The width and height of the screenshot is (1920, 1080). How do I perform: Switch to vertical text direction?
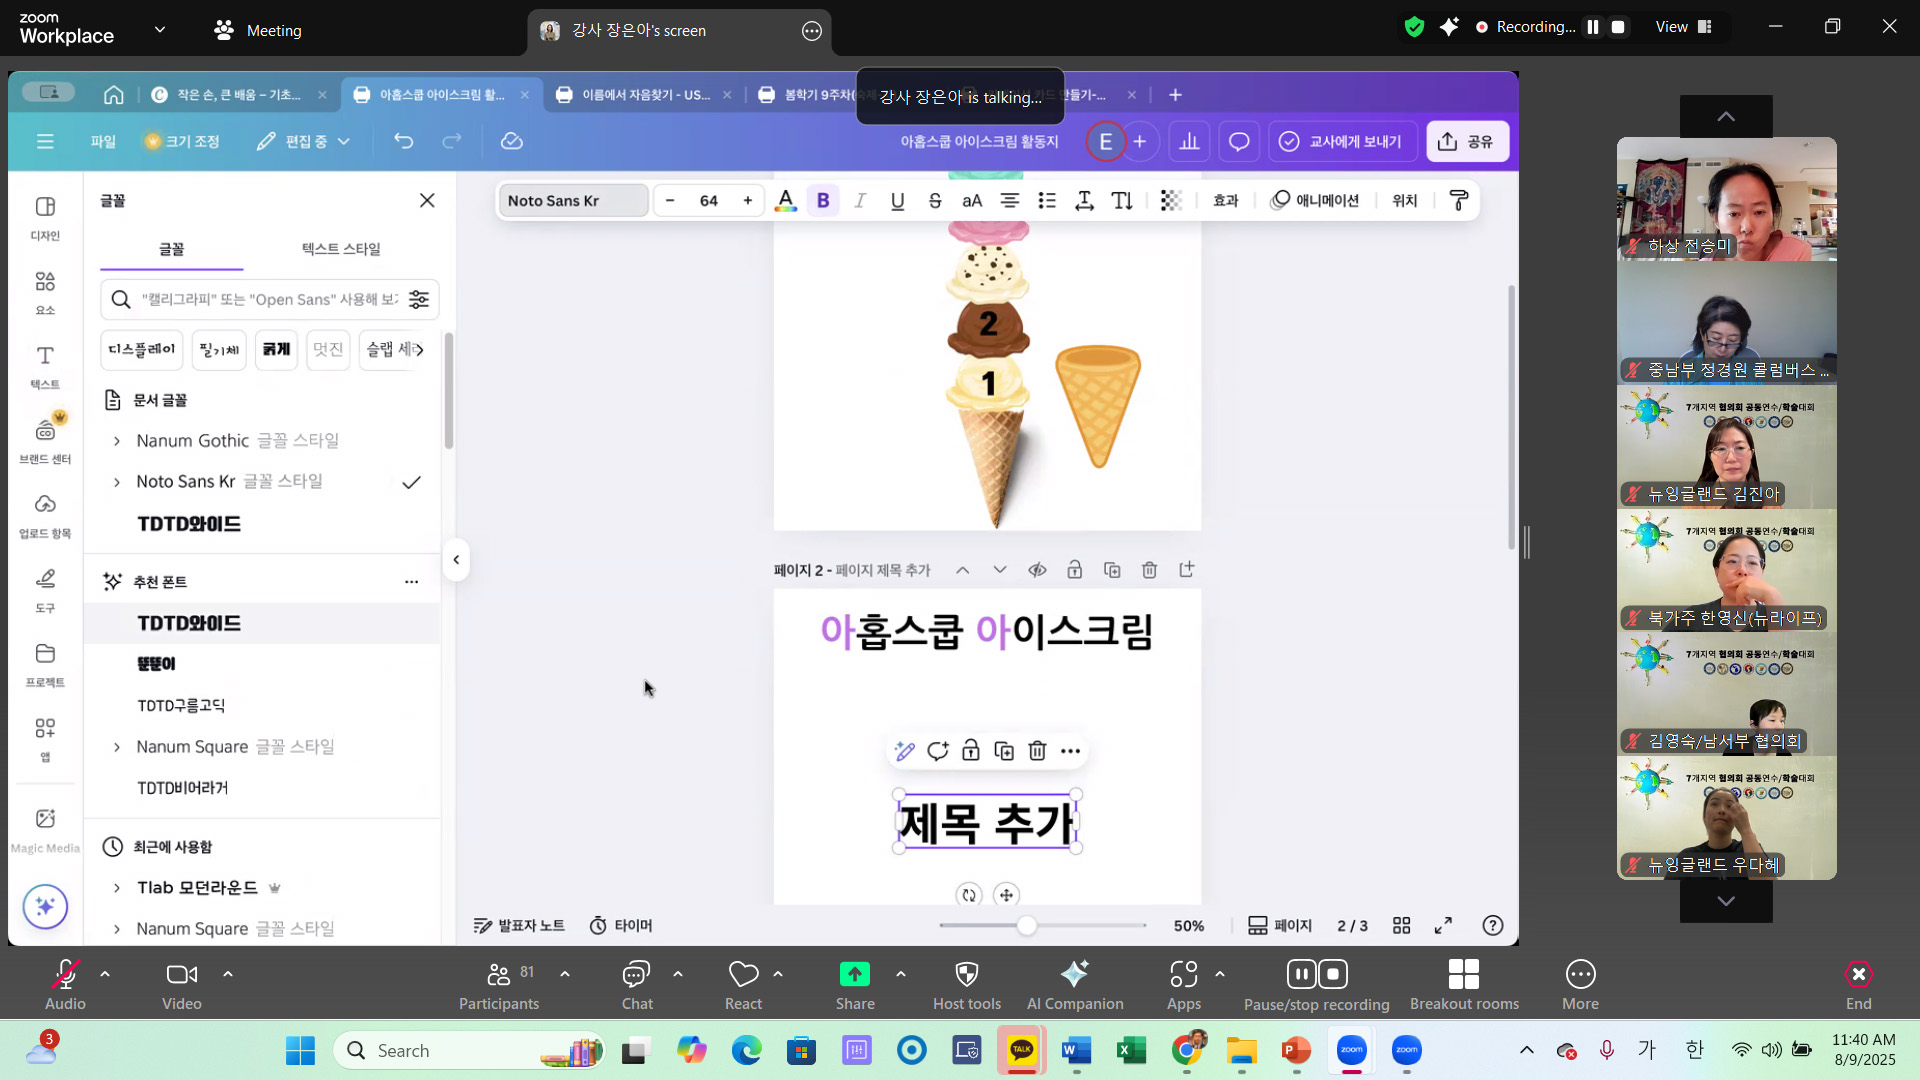coord(1122,201)
